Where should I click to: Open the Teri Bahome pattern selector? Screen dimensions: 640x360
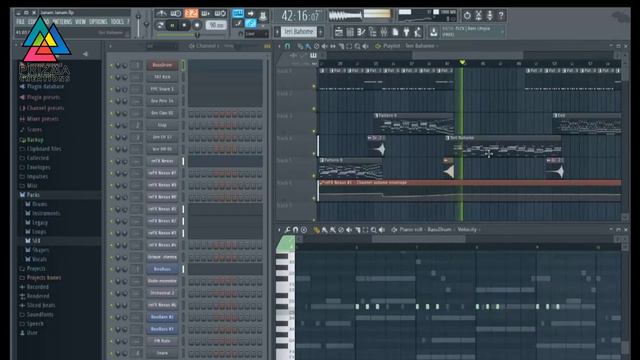[299, 31]
